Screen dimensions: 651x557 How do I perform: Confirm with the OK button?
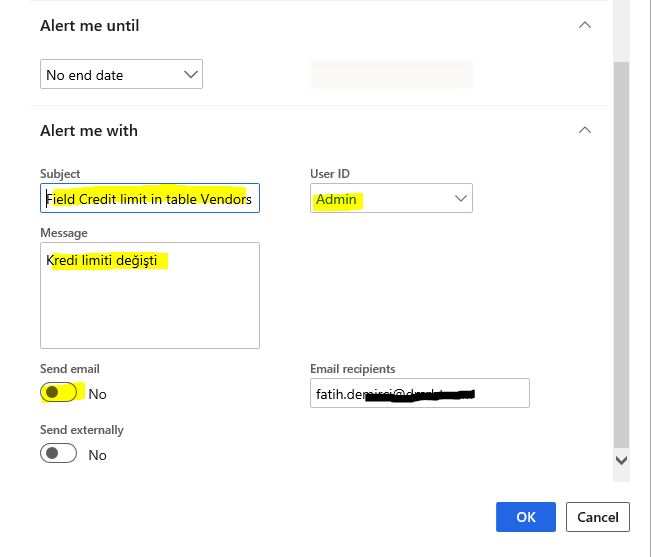pyautogui.click(x=526, y=517)
